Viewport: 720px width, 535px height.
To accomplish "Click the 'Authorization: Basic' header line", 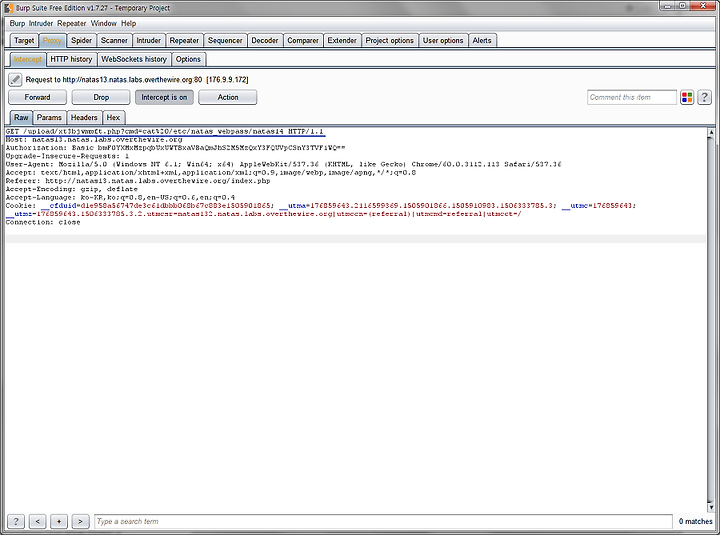I will click(175, 148).
